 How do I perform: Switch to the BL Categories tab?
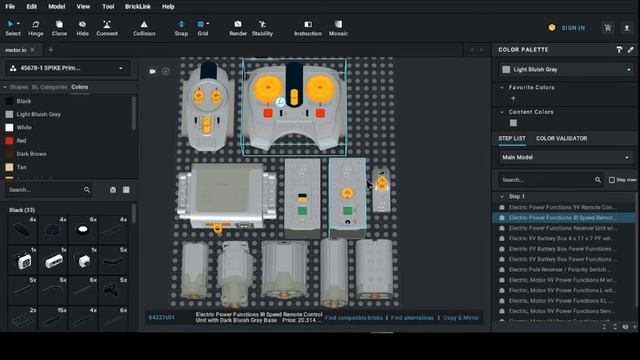[x=49, y=87]
